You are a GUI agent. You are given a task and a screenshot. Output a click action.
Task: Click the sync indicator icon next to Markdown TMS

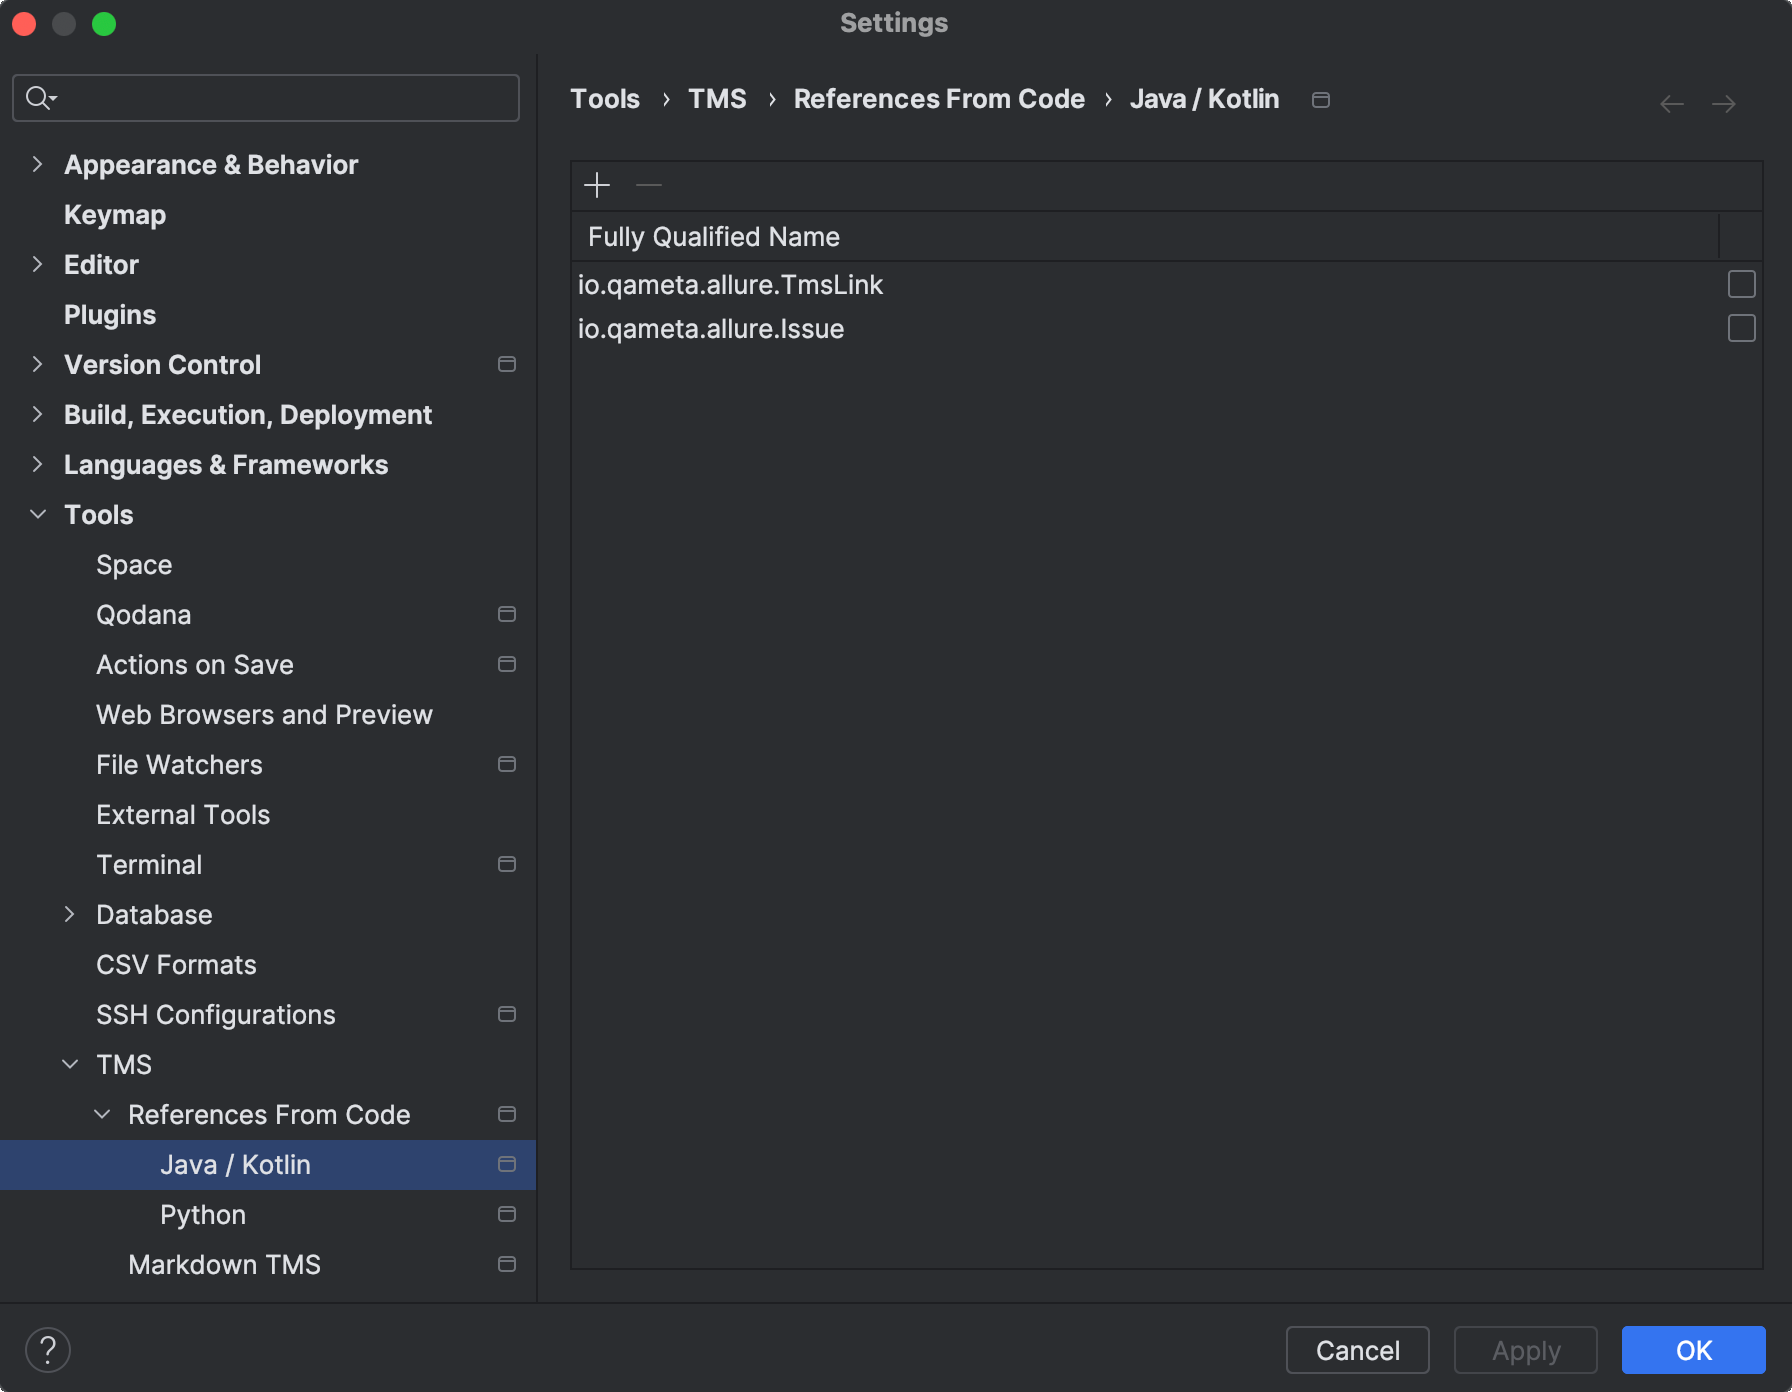[507, 1264]
